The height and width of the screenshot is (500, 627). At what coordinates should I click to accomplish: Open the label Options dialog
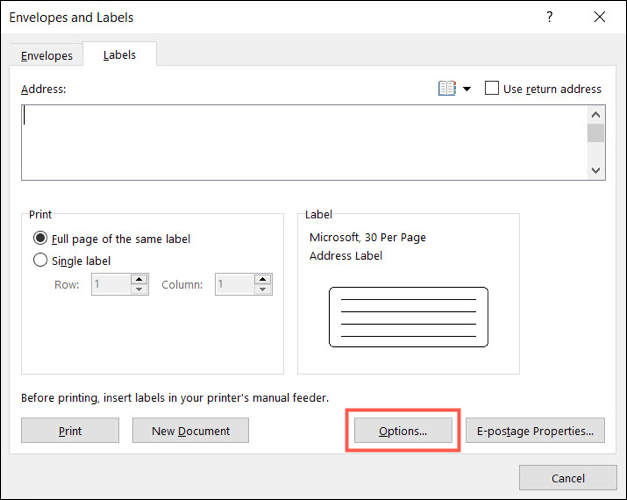(x=402, y=431)
